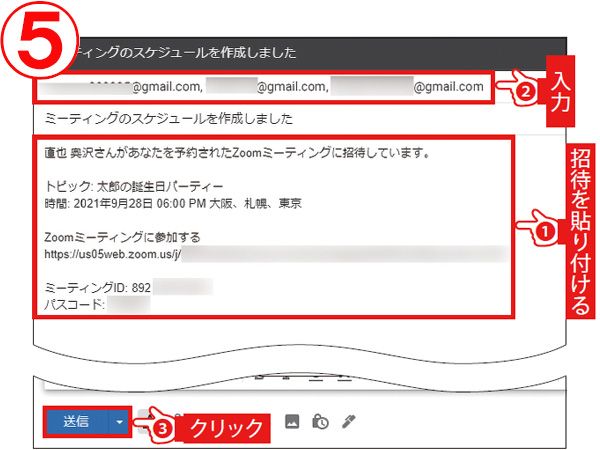Image resolution: width=600 pixels, height=450 pixels.
Task: Open the Zoom link https://us05web.zoom.us/j/
Action: click(112, 254)
